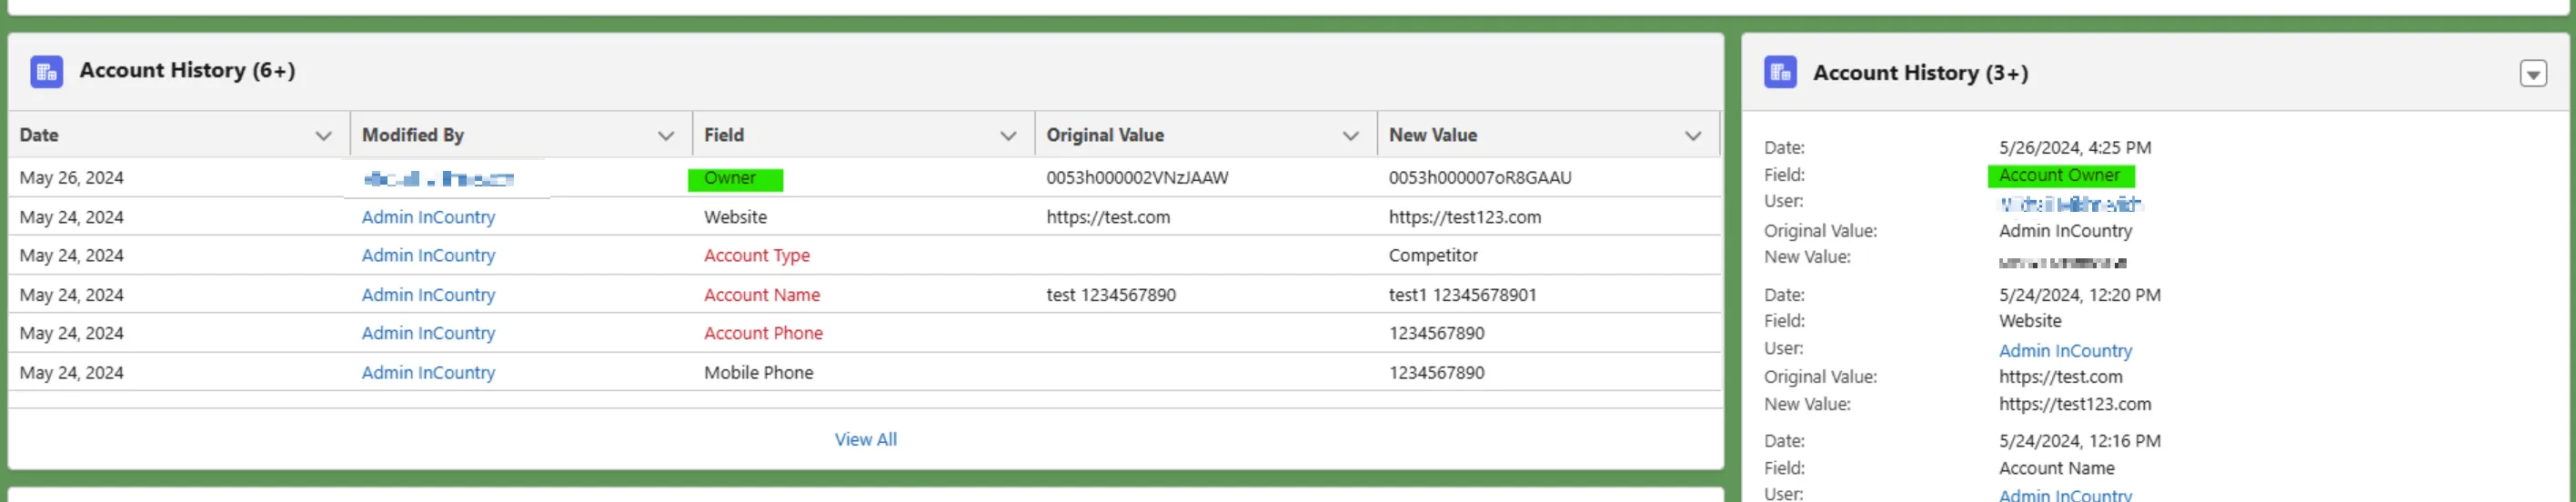Open Admin InCountry in the Account Name row
The width and height of the screenshot is (2576, 502).
pos(428,295)
